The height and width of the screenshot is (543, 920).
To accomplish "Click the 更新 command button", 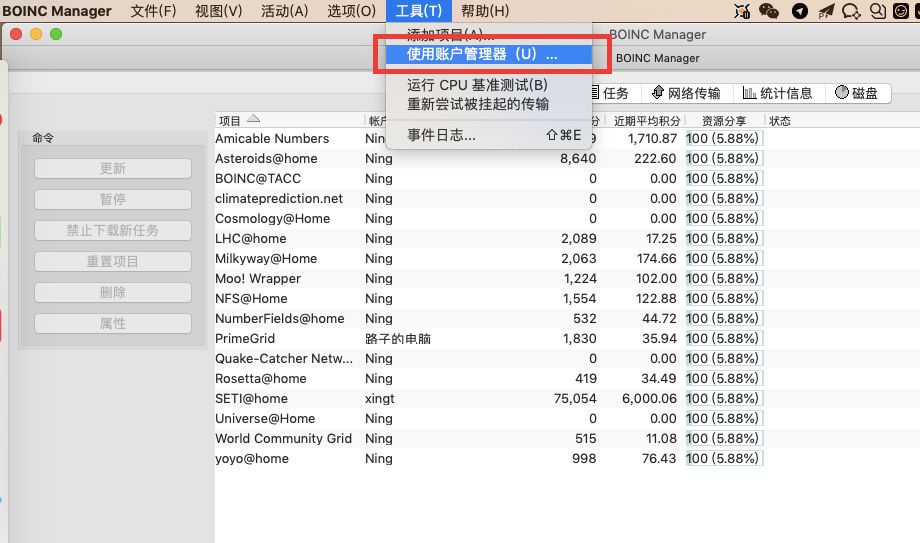I will (x=113, y=168).
